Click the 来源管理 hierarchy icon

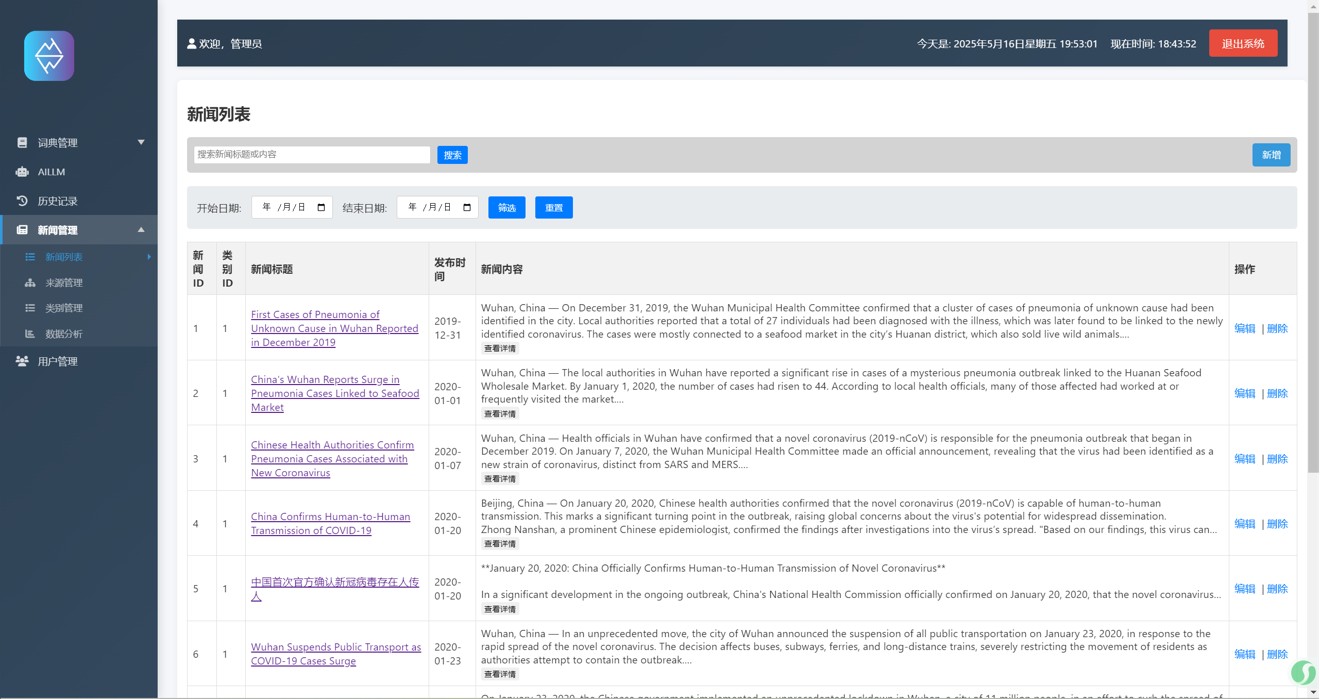[30, 283]
